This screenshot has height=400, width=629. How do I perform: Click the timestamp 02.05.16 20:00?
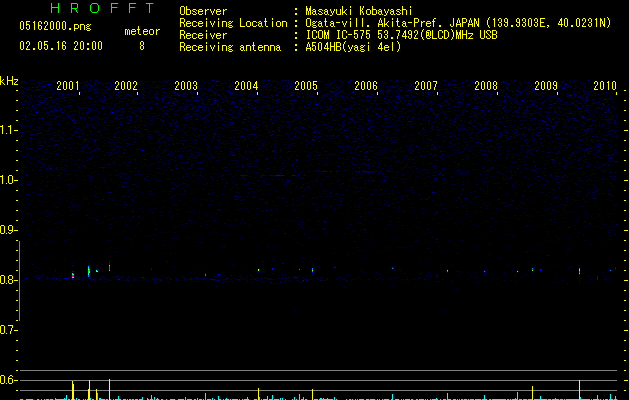click(x=61, y=46)
